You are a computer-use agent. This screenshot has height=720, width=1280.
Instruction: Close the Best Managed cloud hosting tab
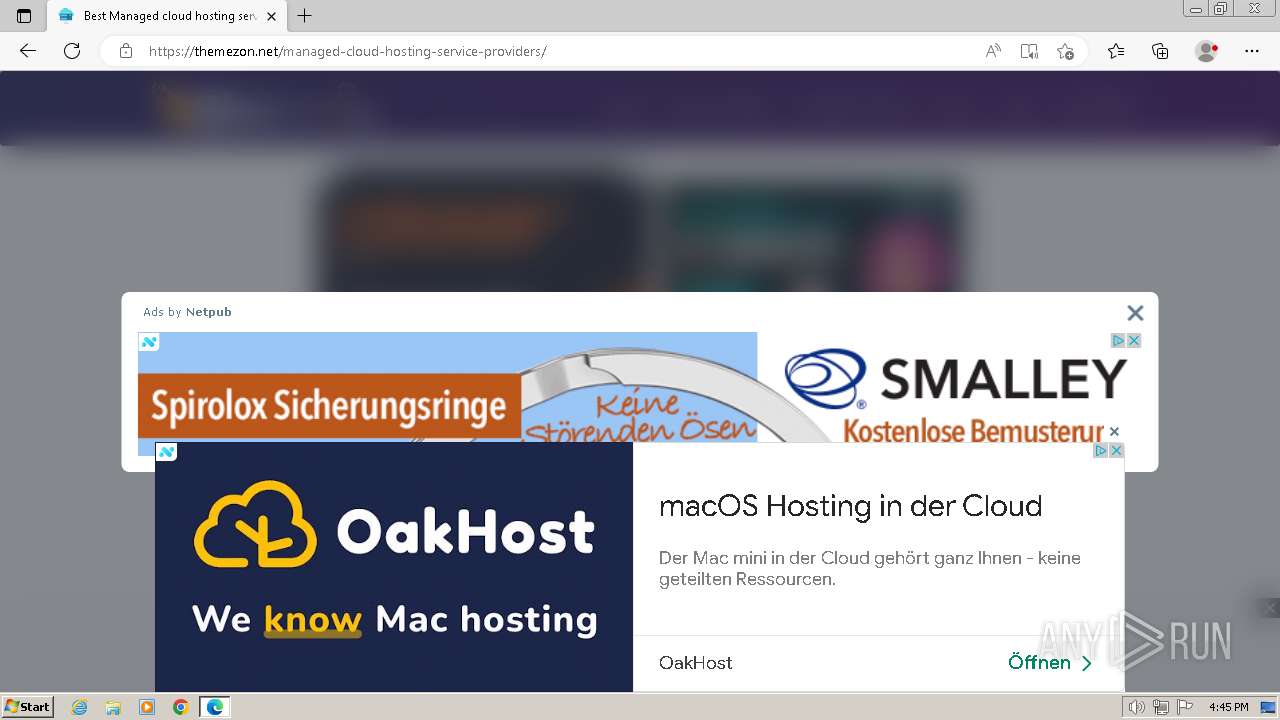click(x=271, y=16)
